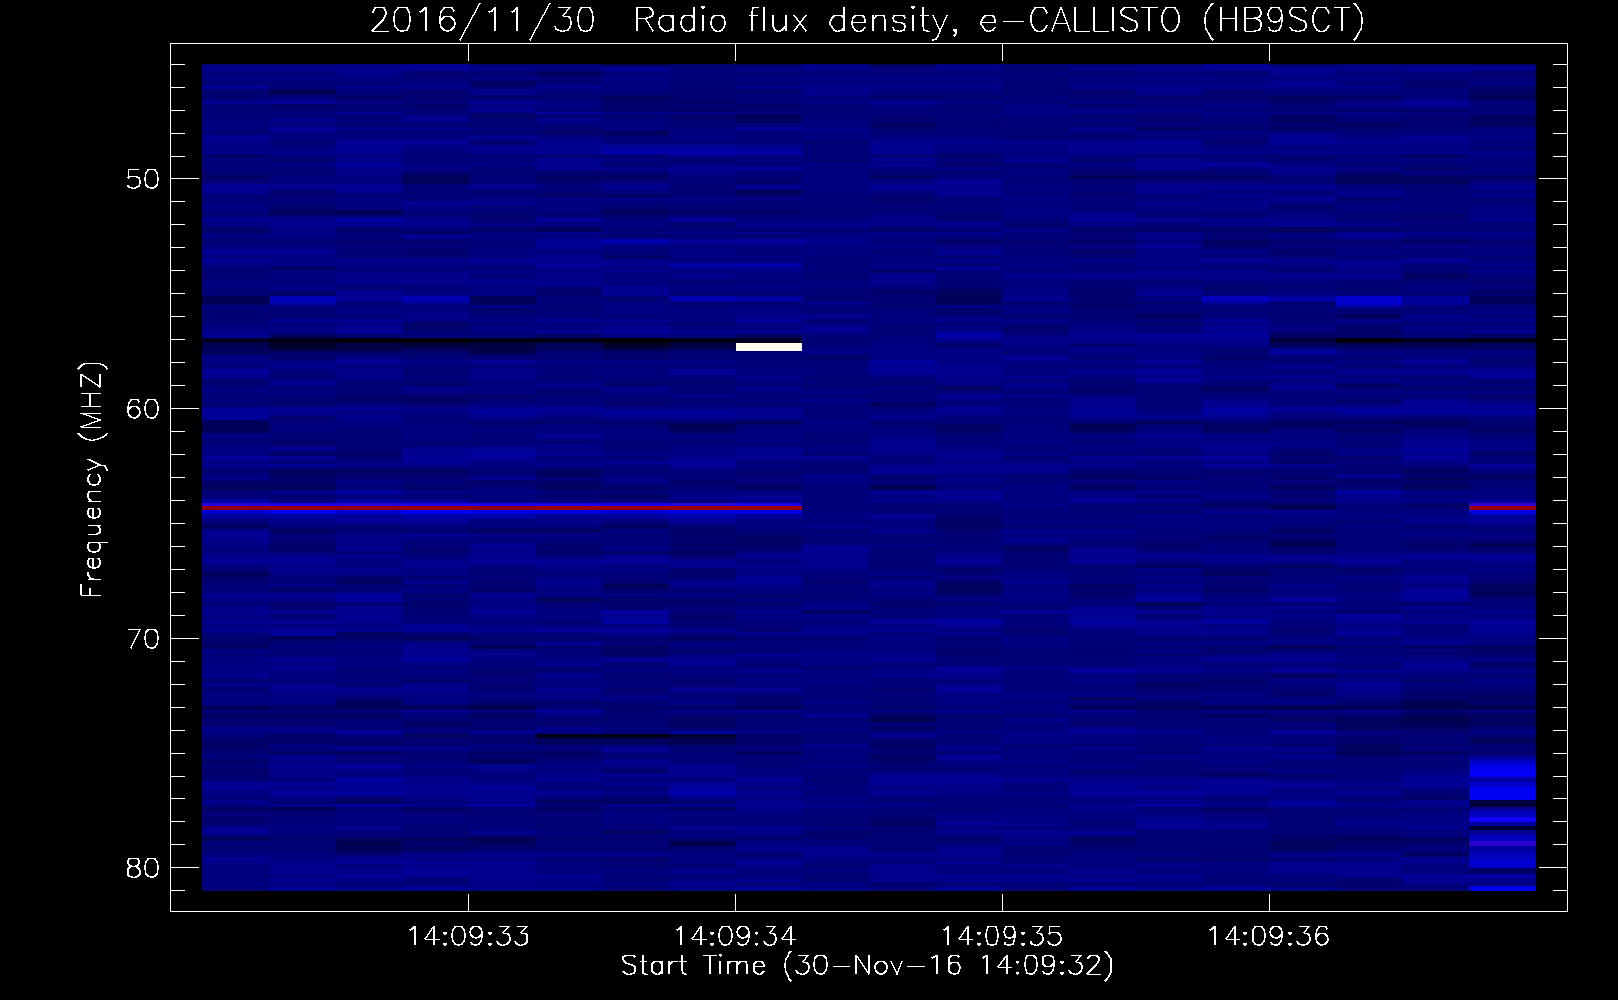Image resolution: width=1618 pixels, height=1000 pixels.
Task: Click the plot title '2016/11/30 Radio flux density'
Action: pyautogui.click(x=657, y=21)
